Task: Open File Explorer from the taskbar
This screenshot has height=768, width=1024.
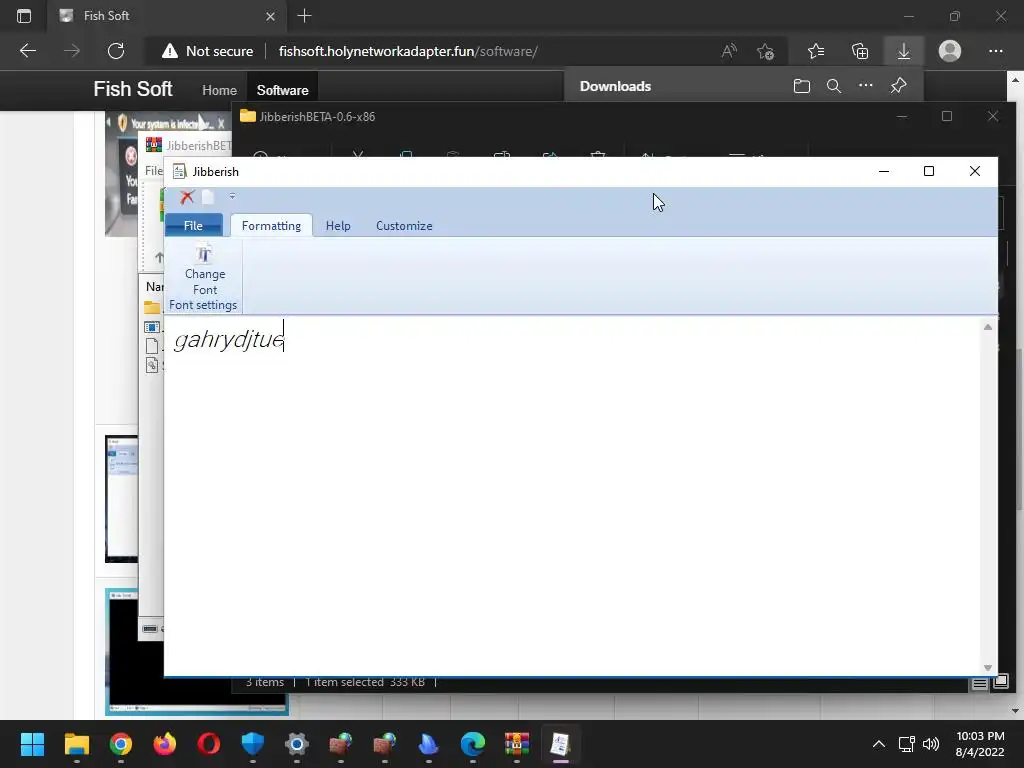Action: click(x=76, y=744)
